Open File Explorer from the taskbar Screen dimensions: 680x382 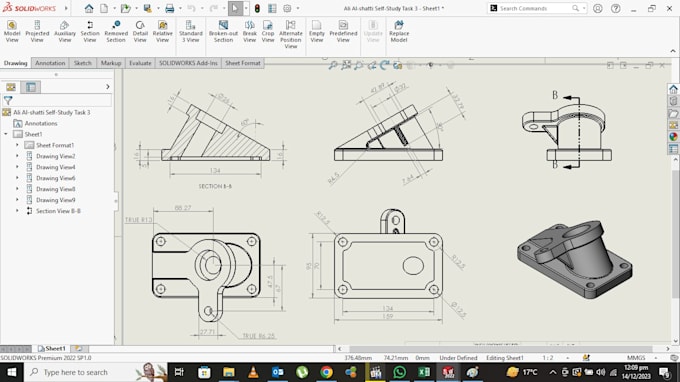click(229, 372)
